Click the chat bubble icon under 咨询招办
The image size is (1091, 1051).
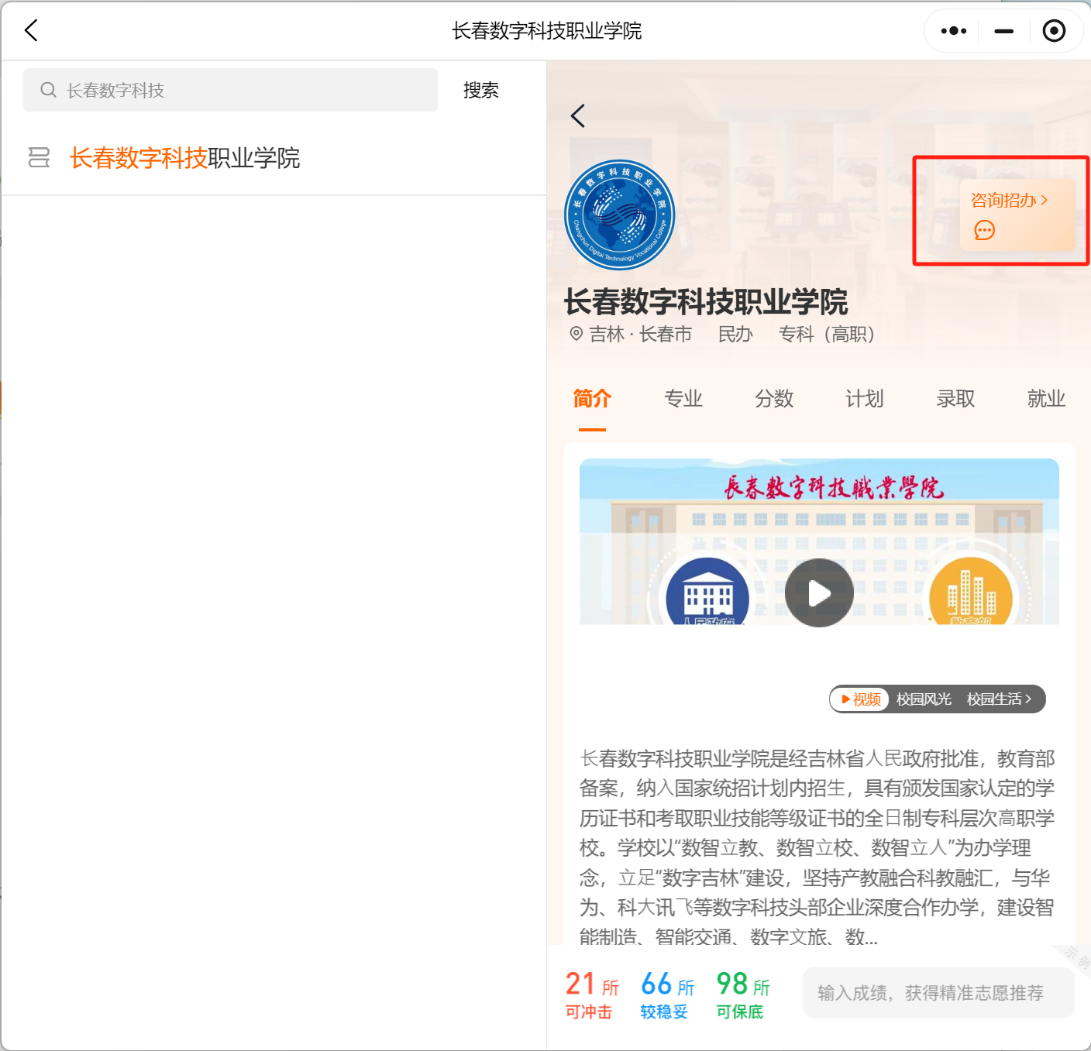[984, 230]
